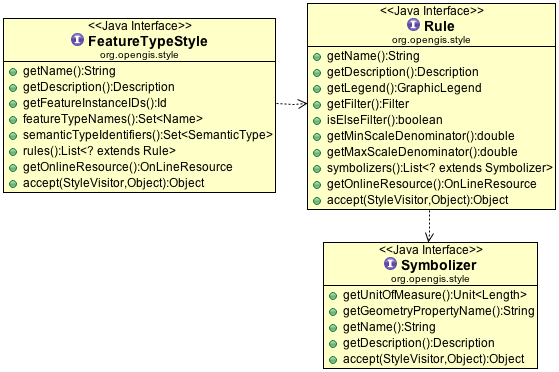This screenshot has height=372, width=559.
Task: Select accept(StyleVisitor,Object) in Rule
Action: tap(418, 200)
